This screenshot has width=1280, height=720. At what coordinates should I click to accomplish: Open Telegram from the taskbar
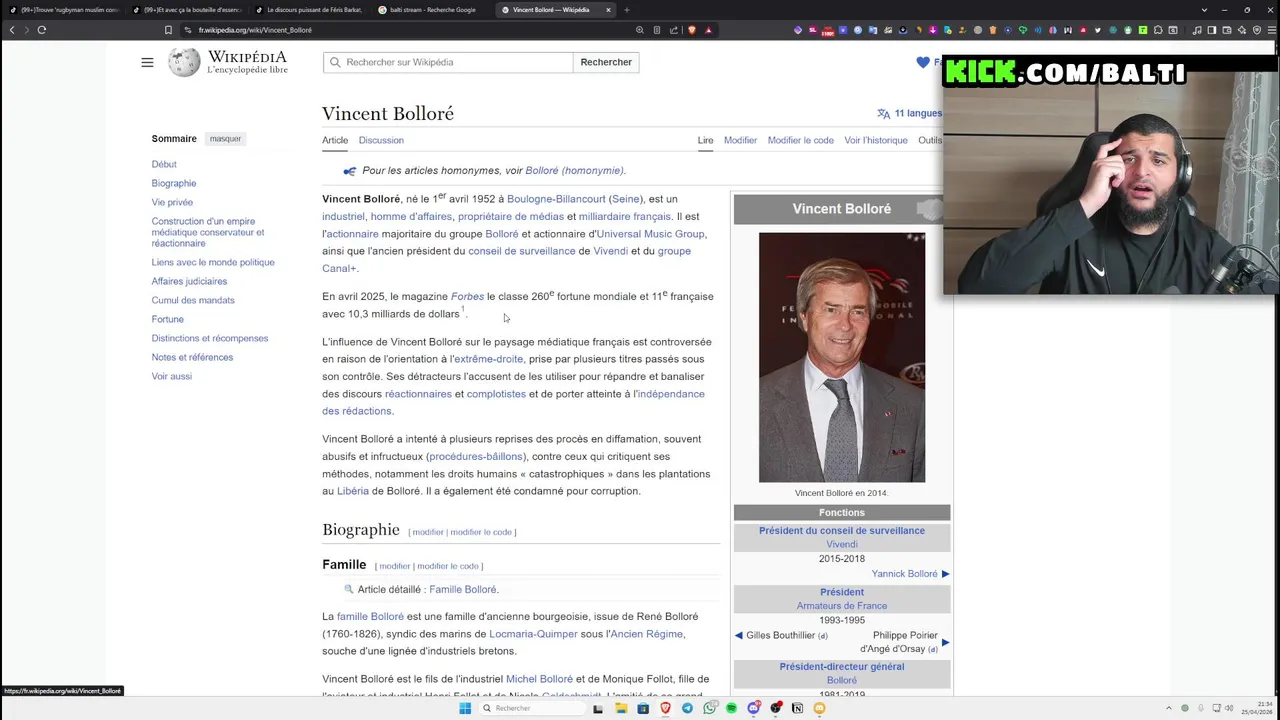(687, 708)
